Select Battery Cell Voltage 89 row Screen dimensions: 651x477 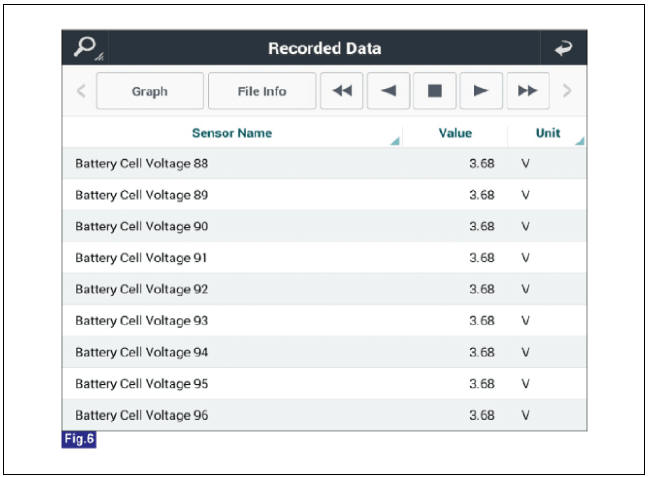[324, 195]
